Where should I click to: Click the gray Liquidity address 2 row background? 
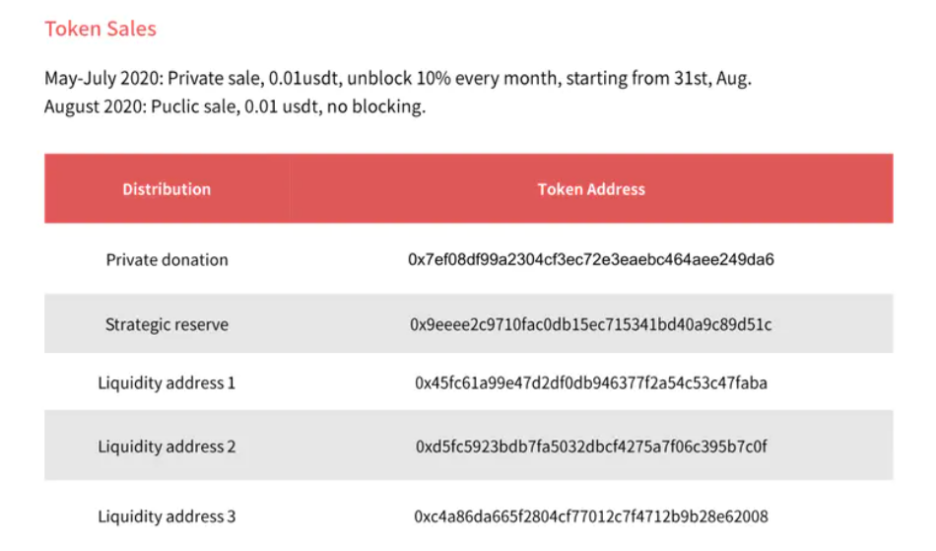(469, 445)
